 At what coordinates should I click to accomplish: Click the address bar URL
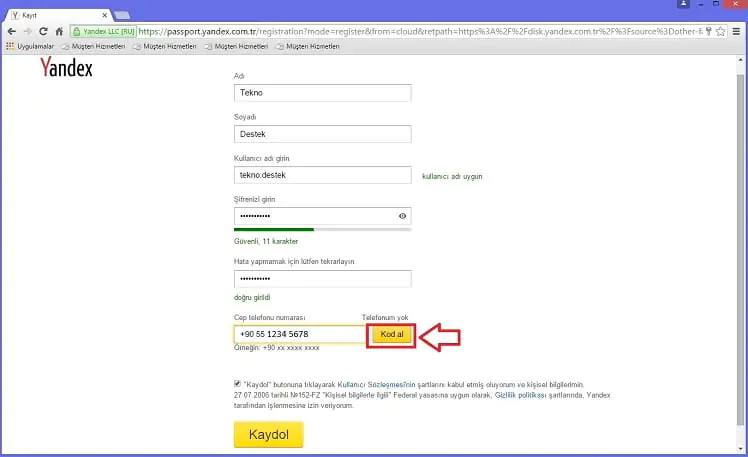click(x=420, y=31)
